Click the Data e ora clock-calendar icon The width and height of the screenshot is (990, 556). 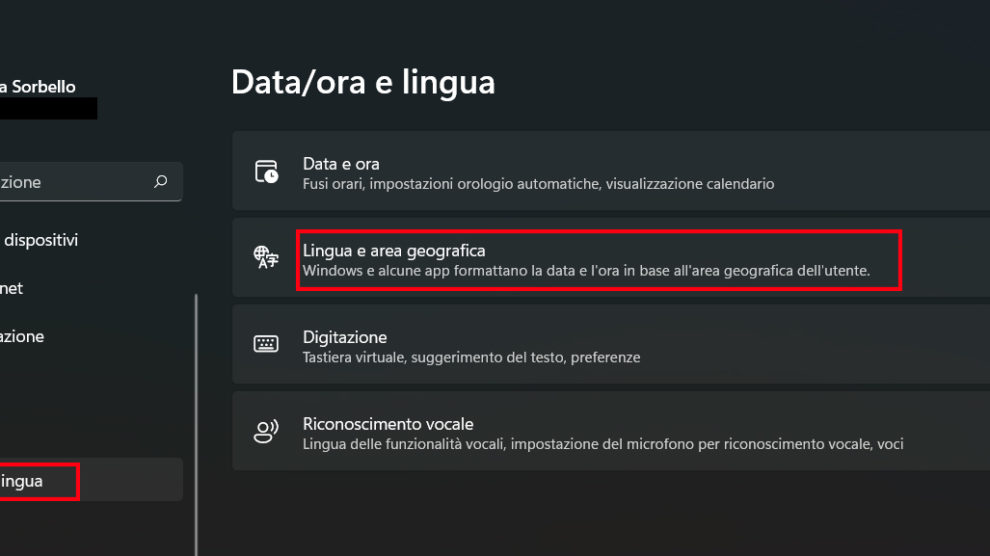pos(266,171)
